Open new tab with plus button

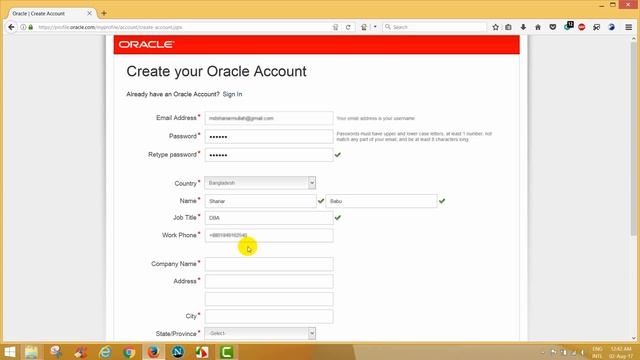[x=104, y=13]
